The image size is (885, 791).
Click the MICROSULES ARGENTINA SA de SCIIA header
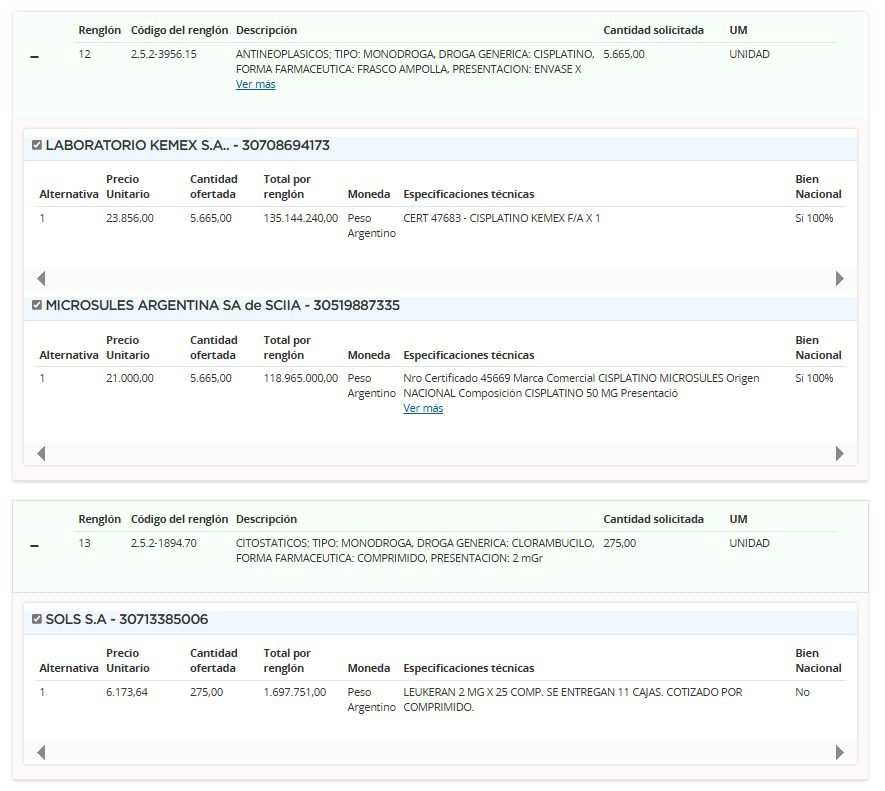click(x=222, y=305)
